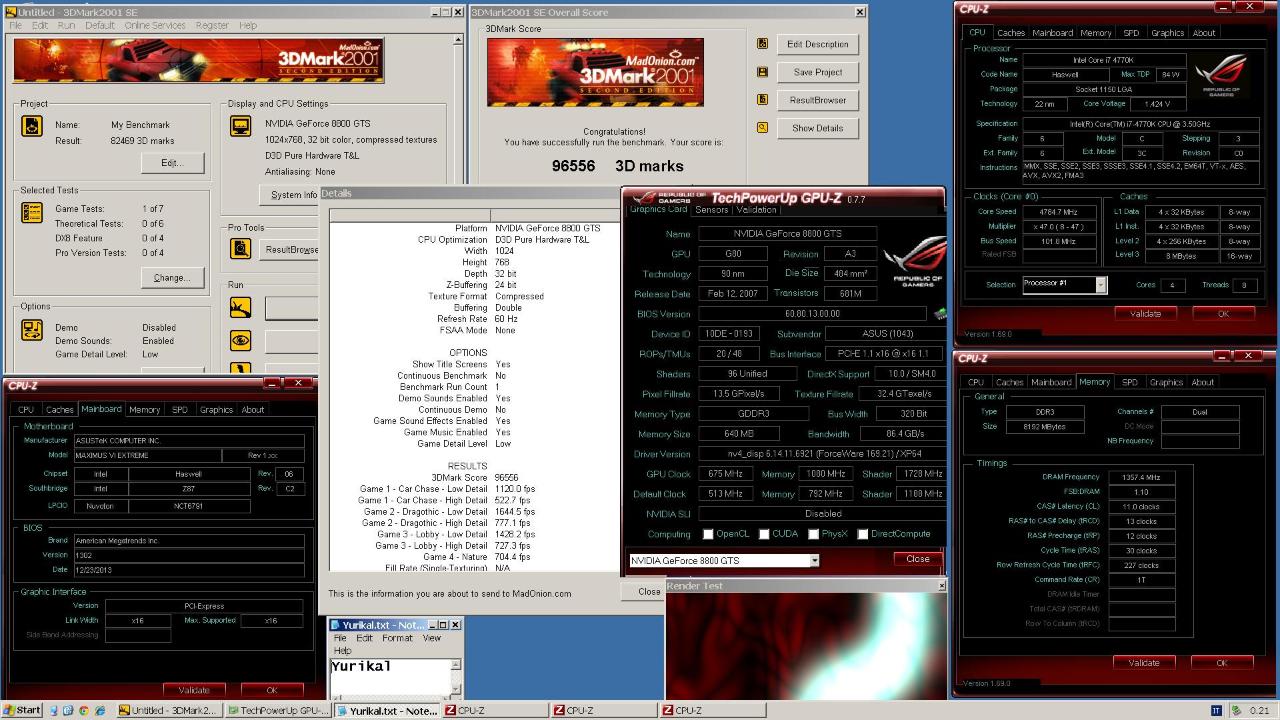Open Caches tab in Mainboard CPU-Z window
The image size is (1280, 720).
point(60,409)
